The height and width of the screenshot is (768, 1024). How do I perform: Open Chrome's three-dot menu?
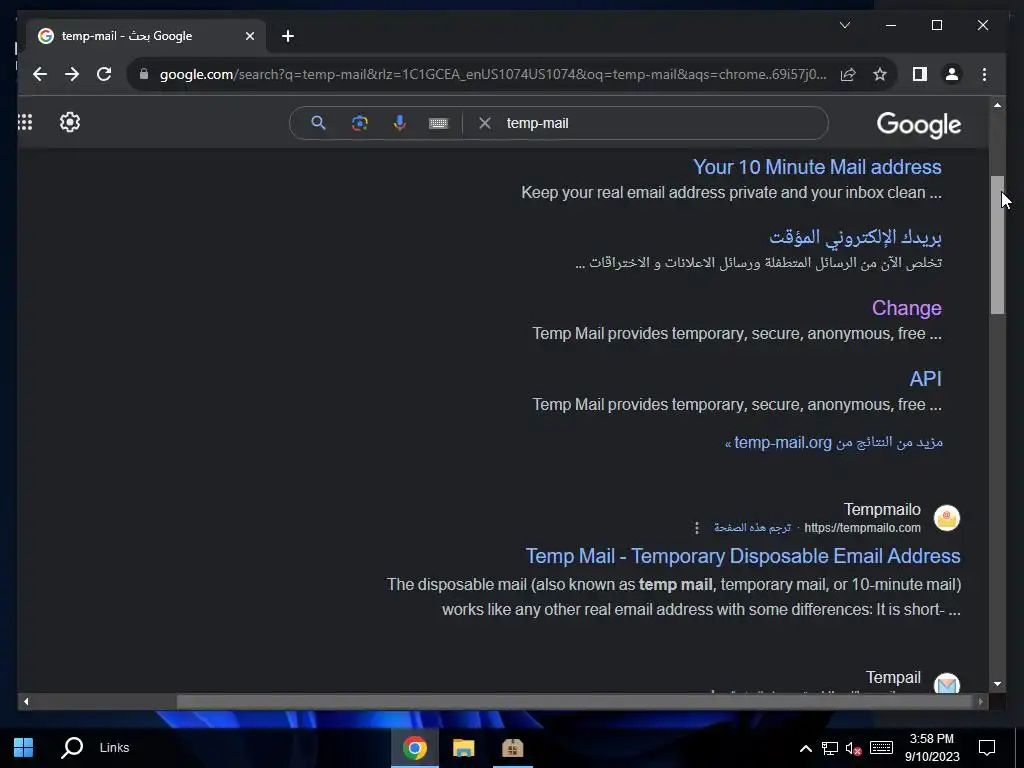point(984,74)
